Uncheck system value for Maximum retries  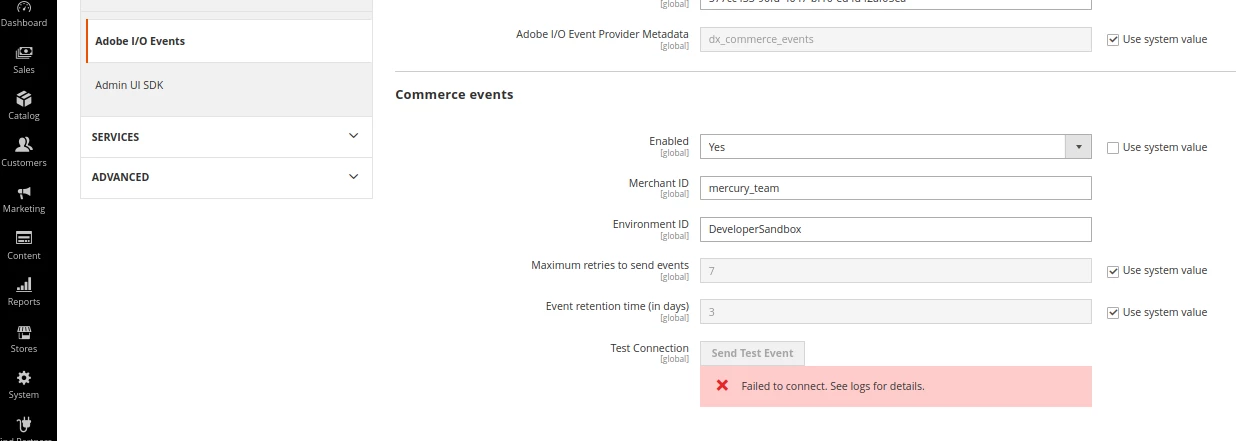1113,271
